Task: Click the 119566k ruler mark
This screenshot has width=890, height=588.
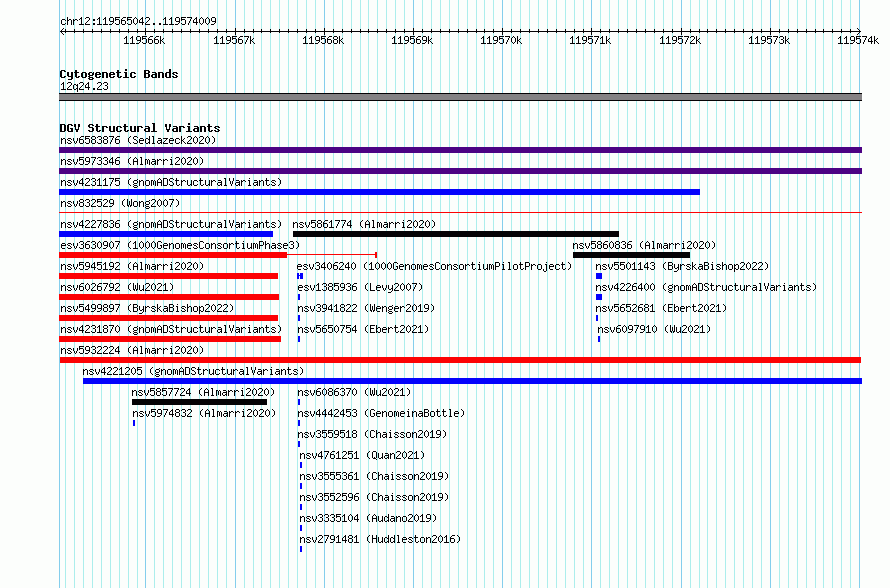Action: 144,40
